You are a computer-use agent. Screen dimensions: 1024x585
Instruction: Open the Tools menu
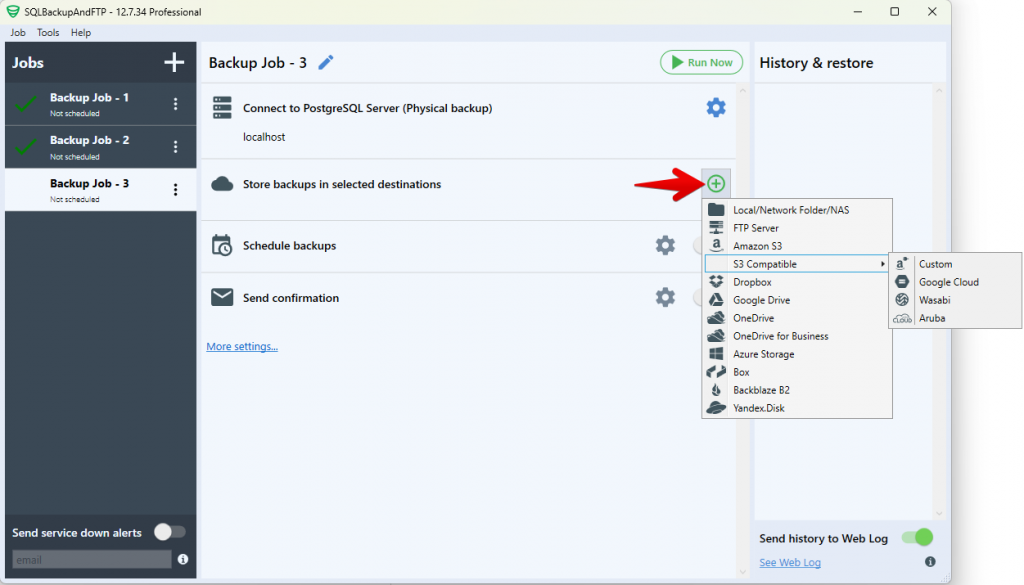tap(48, 33)
